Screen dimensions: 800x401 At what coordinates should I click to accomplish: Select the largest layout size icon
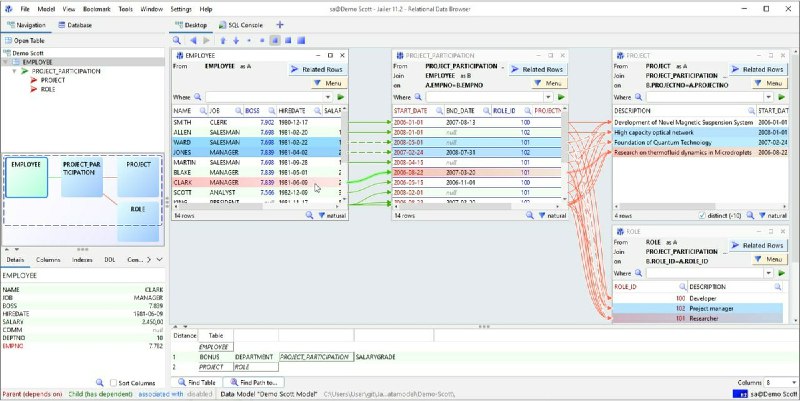pos(301,40)
